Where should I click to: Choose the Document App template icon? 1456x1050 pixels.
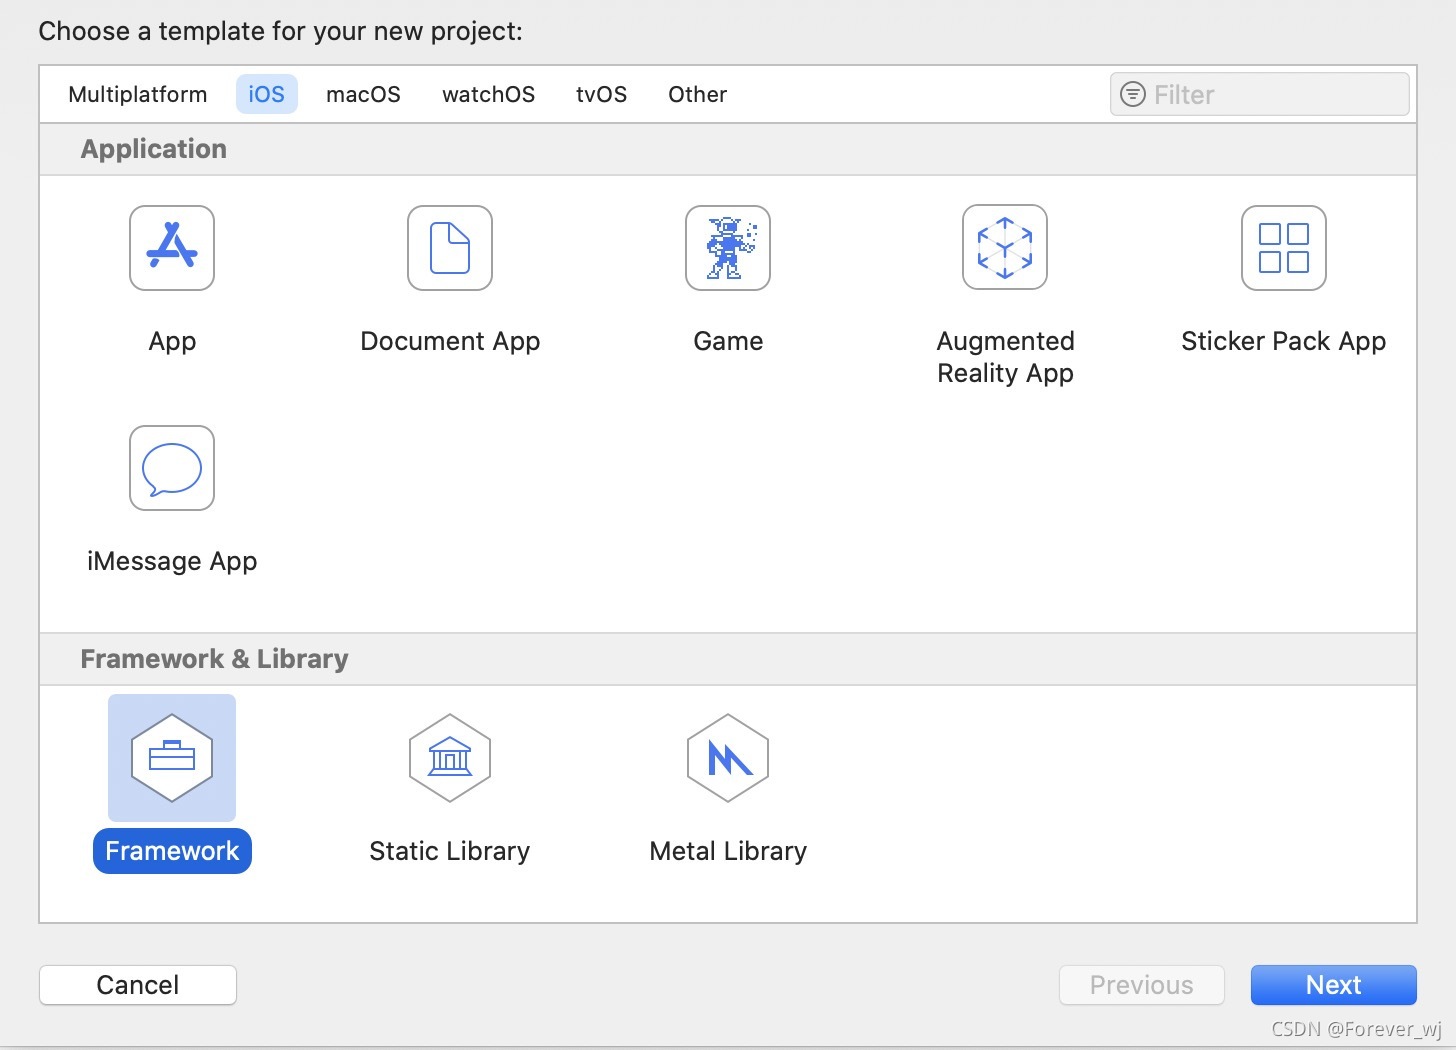(450, 248)
